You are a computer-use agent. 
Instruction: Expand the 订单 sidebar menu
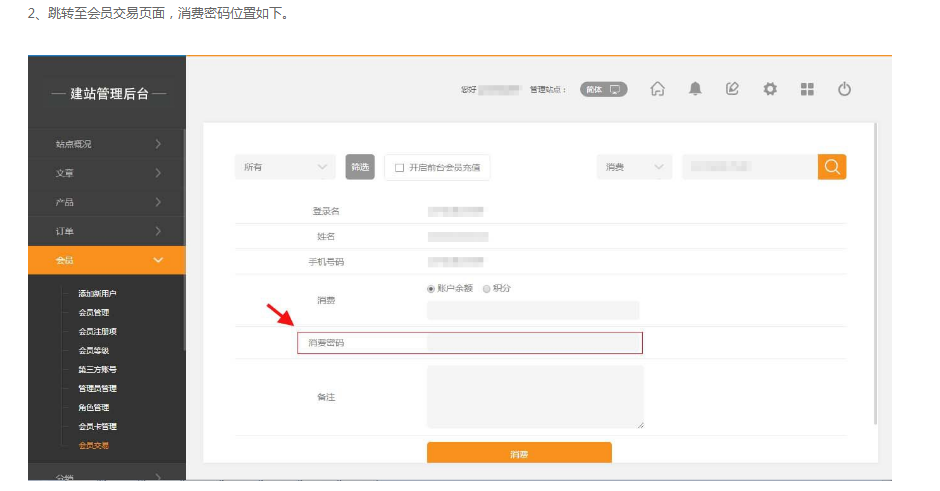pyautogui.click(x=106, y=231)
